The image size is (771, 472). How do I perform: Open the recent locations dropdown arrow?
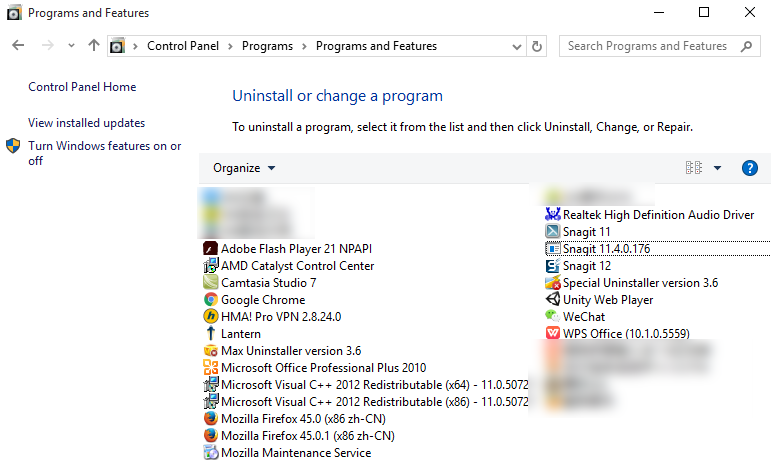pos(71,46)
